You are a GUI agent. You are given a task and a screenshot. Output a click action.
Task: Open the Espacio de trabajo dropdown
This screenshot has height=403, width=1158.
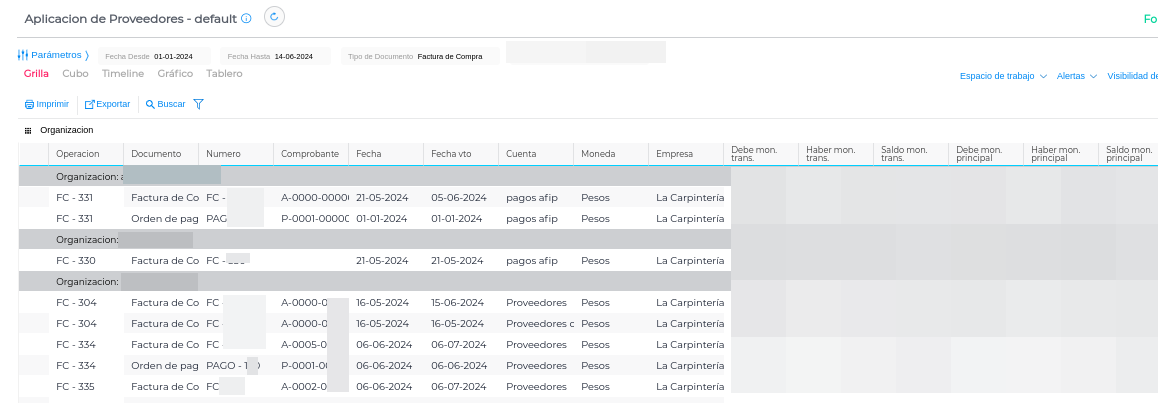point(1002,76)
